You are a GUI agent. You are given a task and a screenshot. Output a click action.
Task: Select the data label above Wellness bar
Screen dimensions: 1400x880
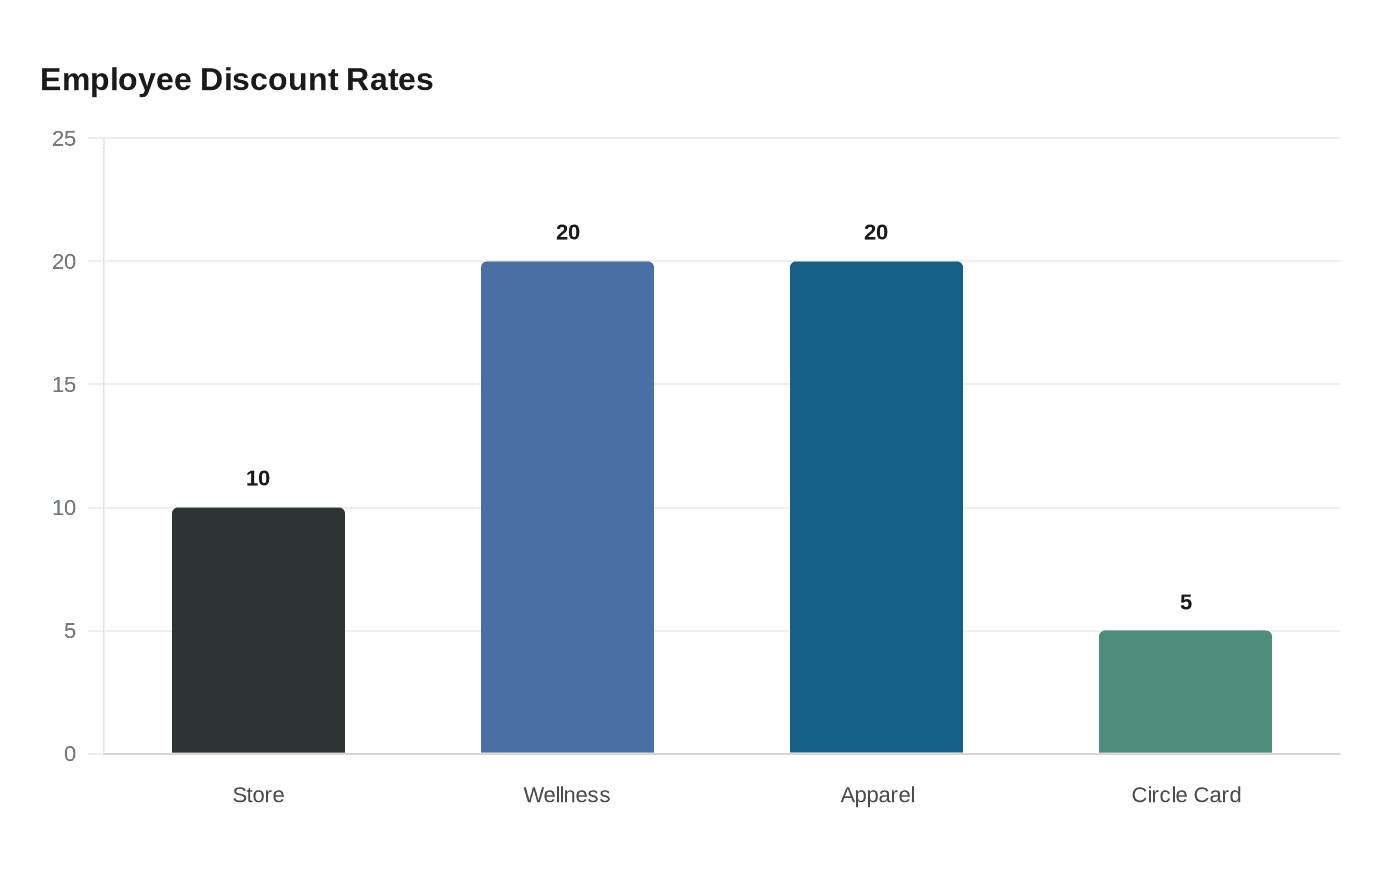[x=568, y=233]
